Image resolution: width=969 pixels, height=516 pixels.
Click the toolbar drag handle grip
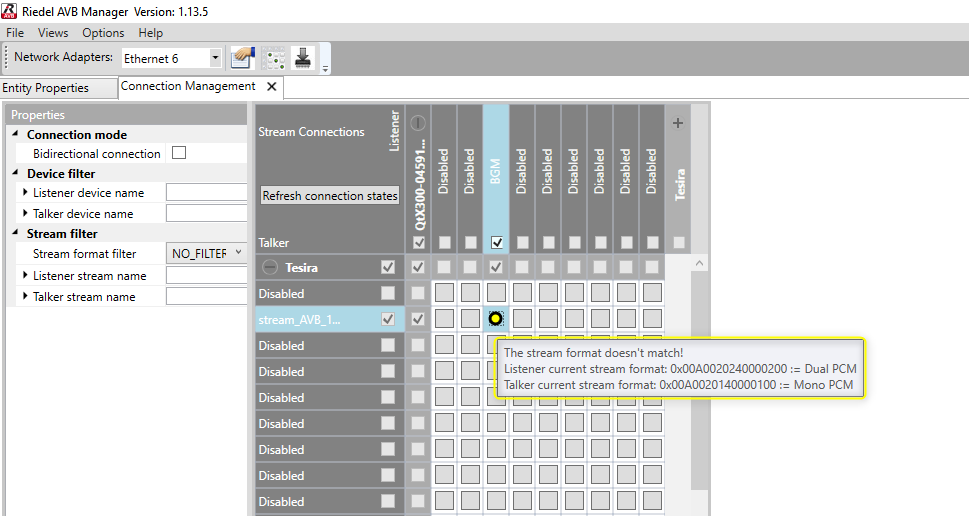[7, 57]
